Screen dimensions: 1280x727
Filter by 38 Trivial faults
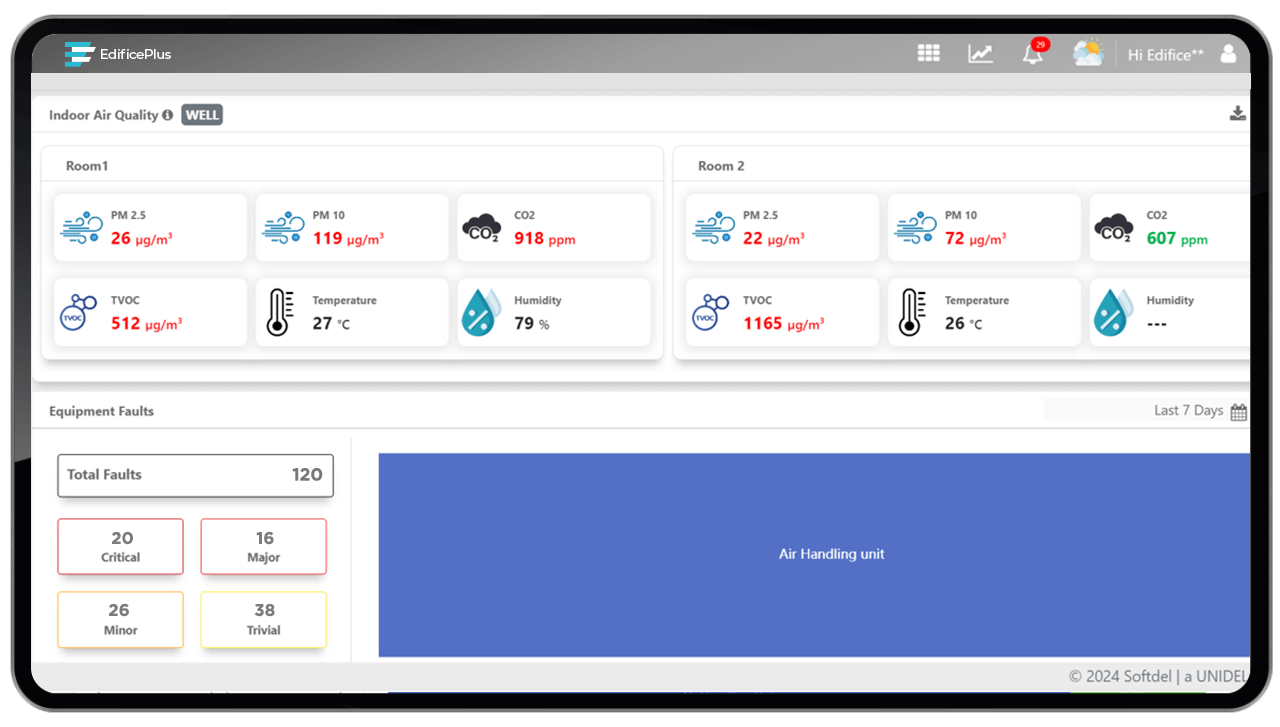264,619
